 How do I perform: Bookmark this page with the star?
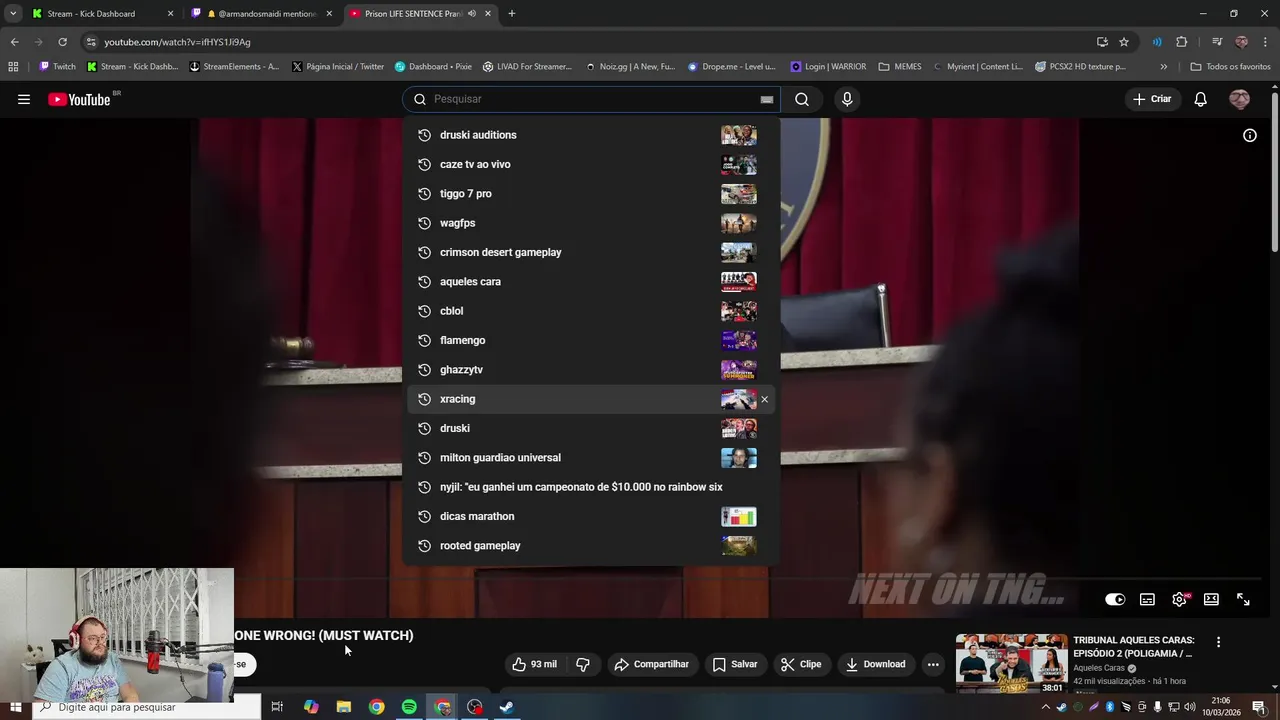click(x=1124, y=42)
